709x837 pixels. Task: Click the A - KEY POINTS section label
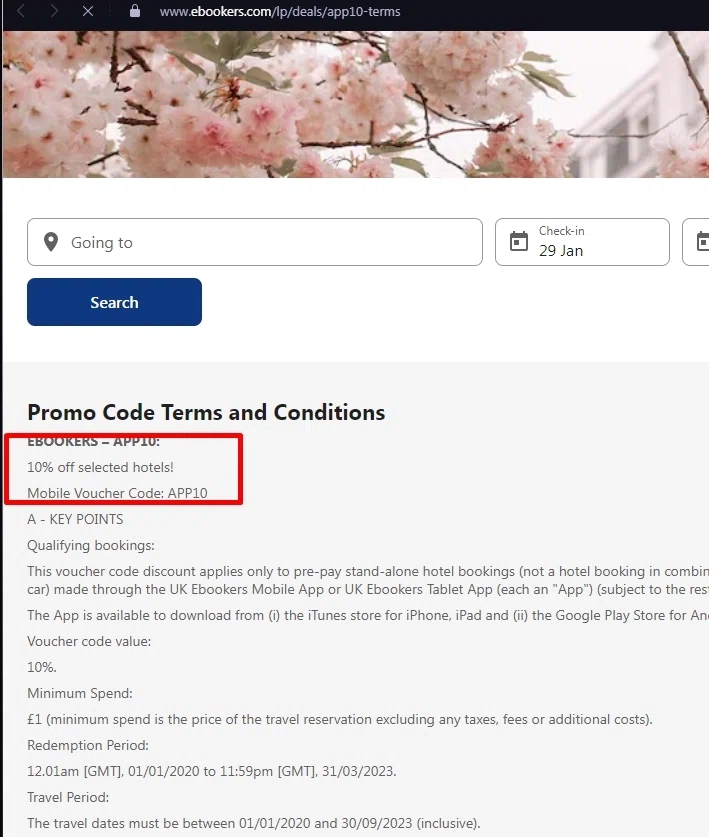(x=75, y=519)
